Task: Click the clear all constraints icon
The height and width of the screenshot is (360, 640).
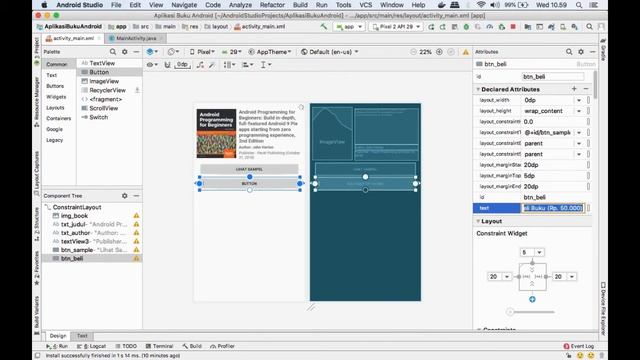Action: pyautogui.click(x=200, y=65)
